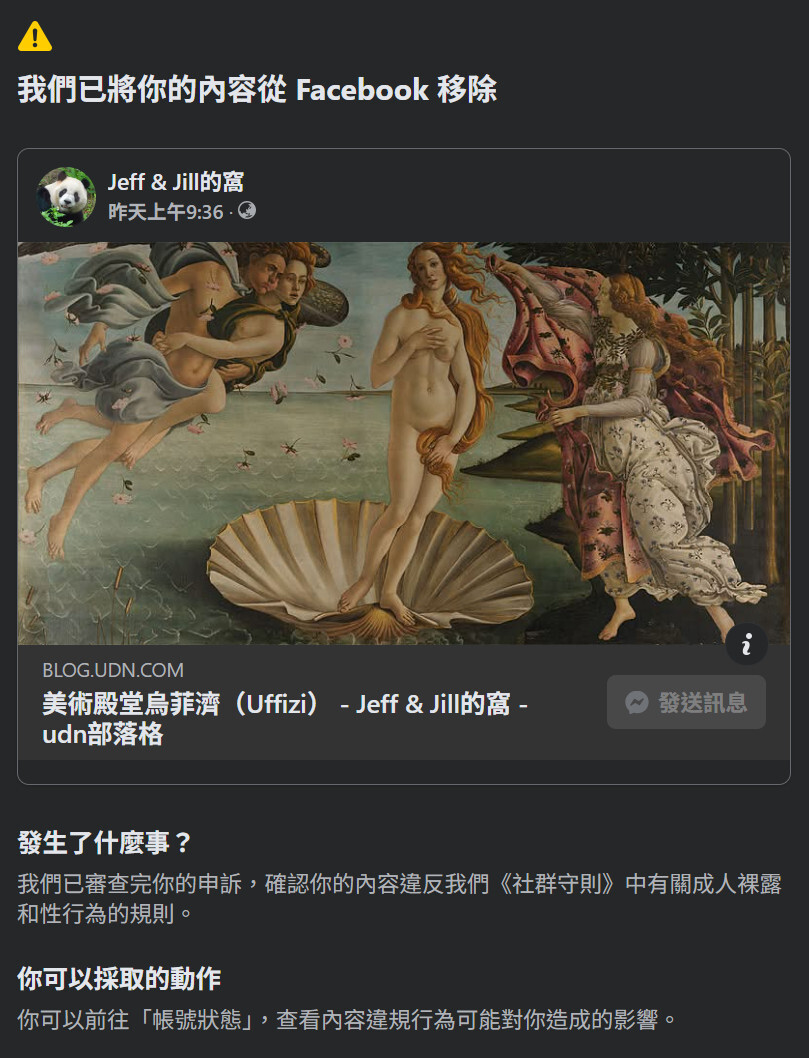
Task: Click the 發送訊息 button label
Action: (x=702, y=702)
